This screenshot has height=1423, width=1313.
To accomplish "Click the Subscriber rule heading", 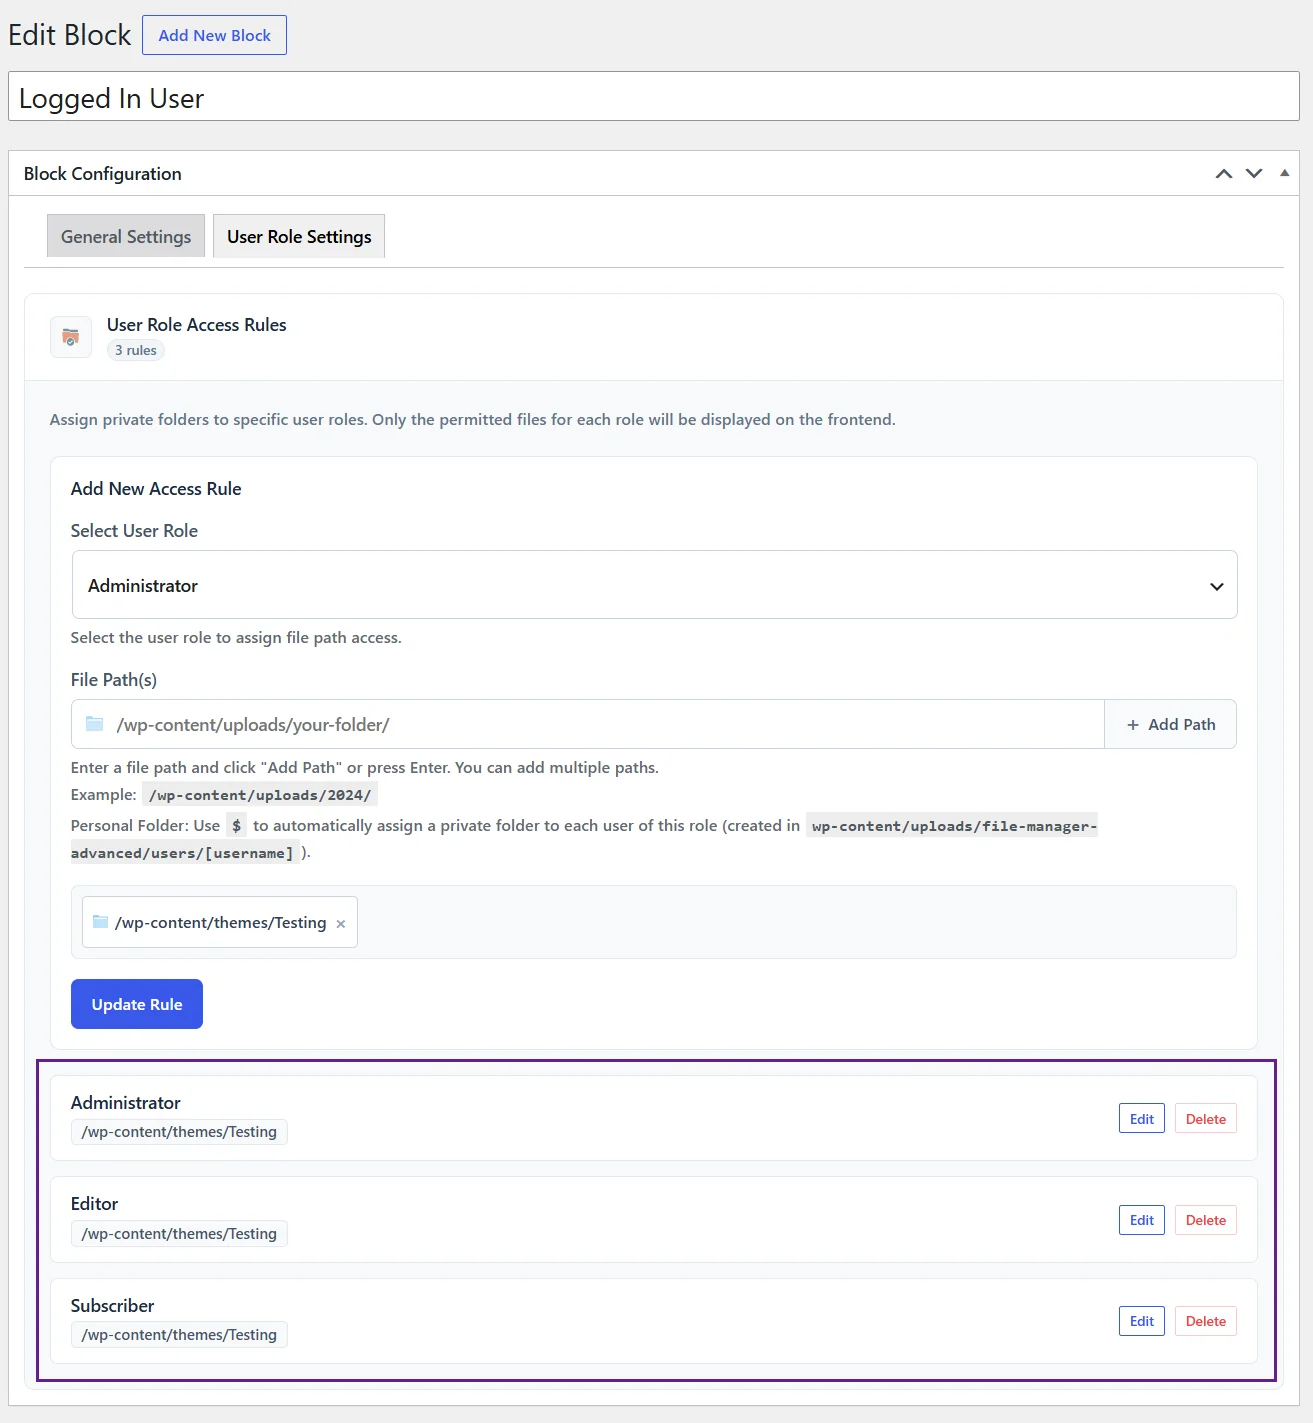I will pyautogui.click(x=112, y=1306).
